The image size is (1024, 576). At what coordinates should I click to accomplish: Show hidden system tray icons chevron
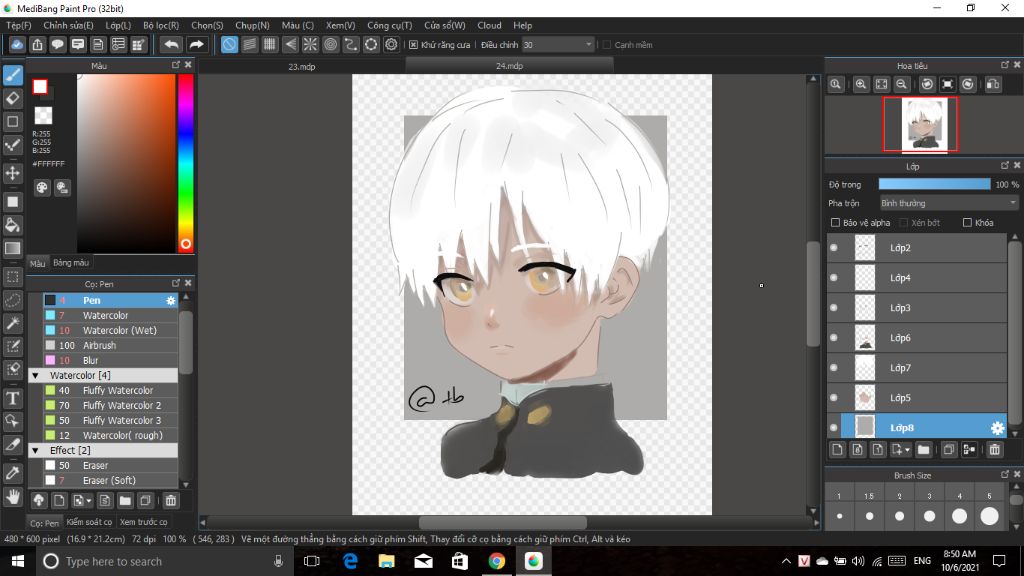[x=786, y=561]
